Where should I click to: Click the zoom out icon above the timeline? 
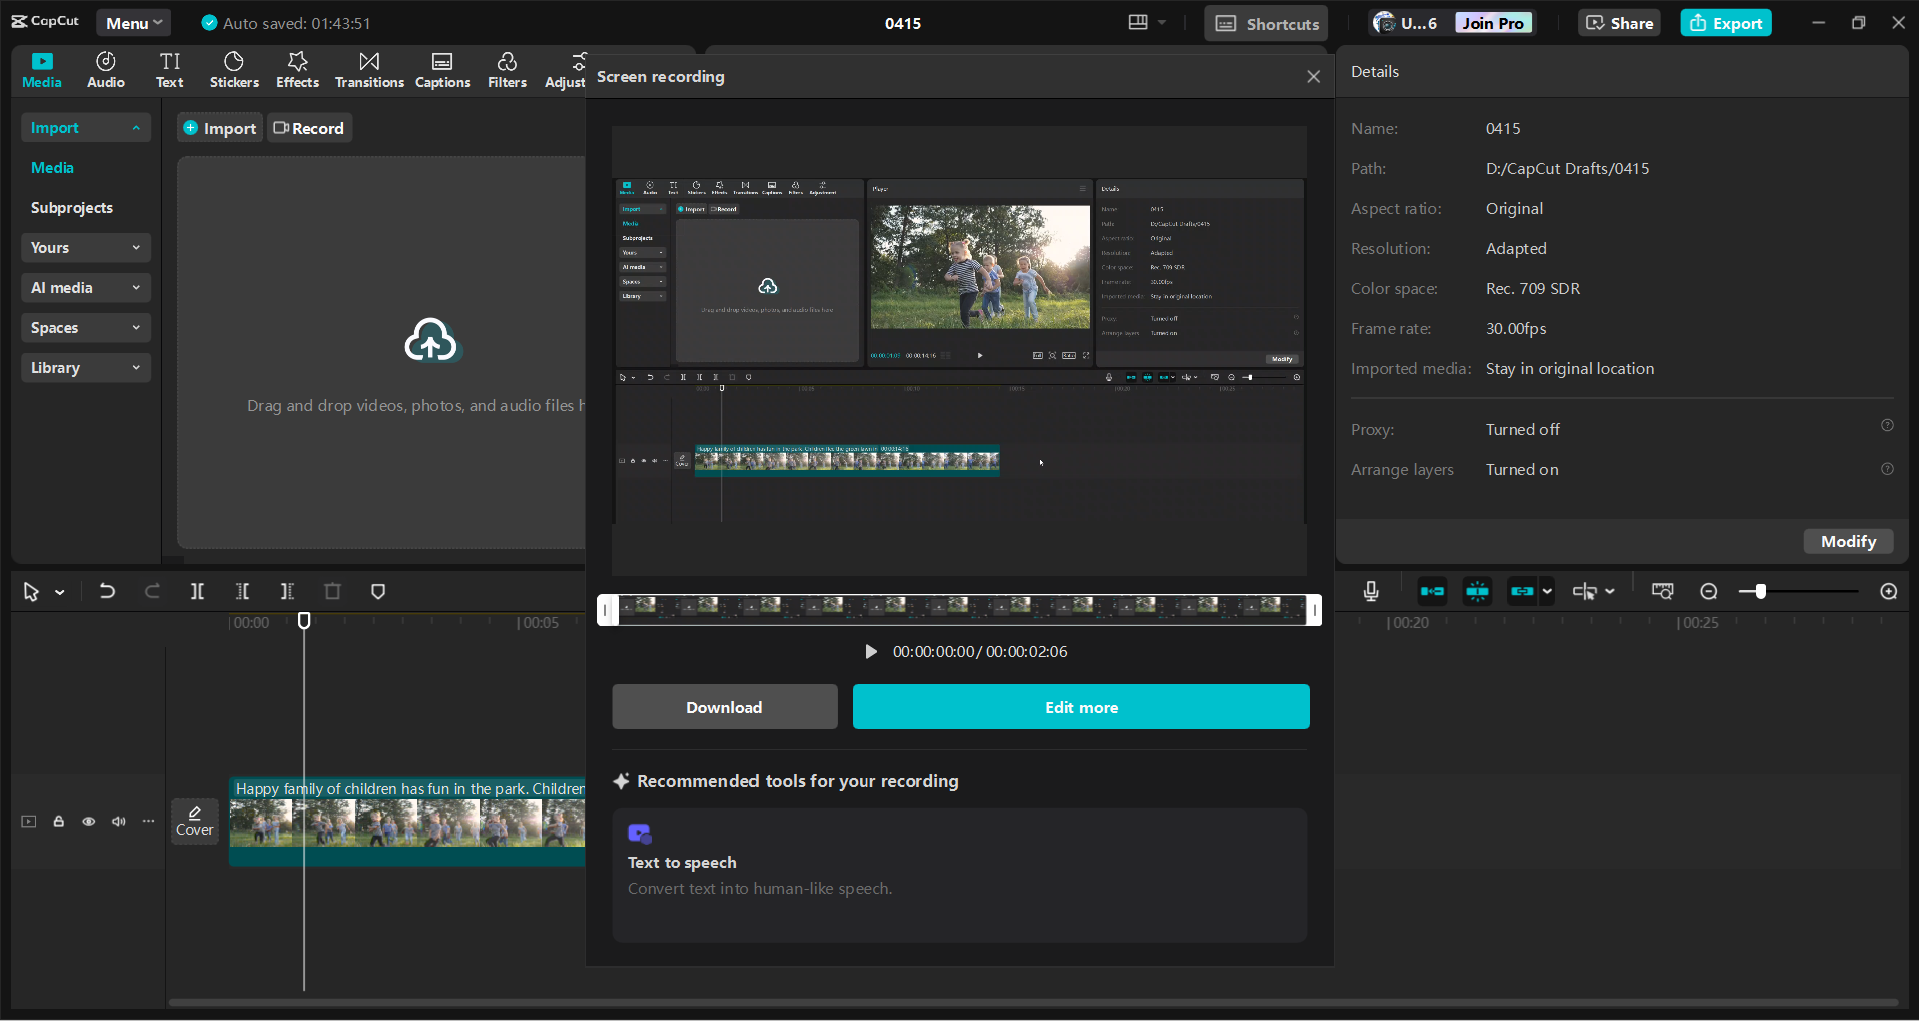[x=1709, y=591]
